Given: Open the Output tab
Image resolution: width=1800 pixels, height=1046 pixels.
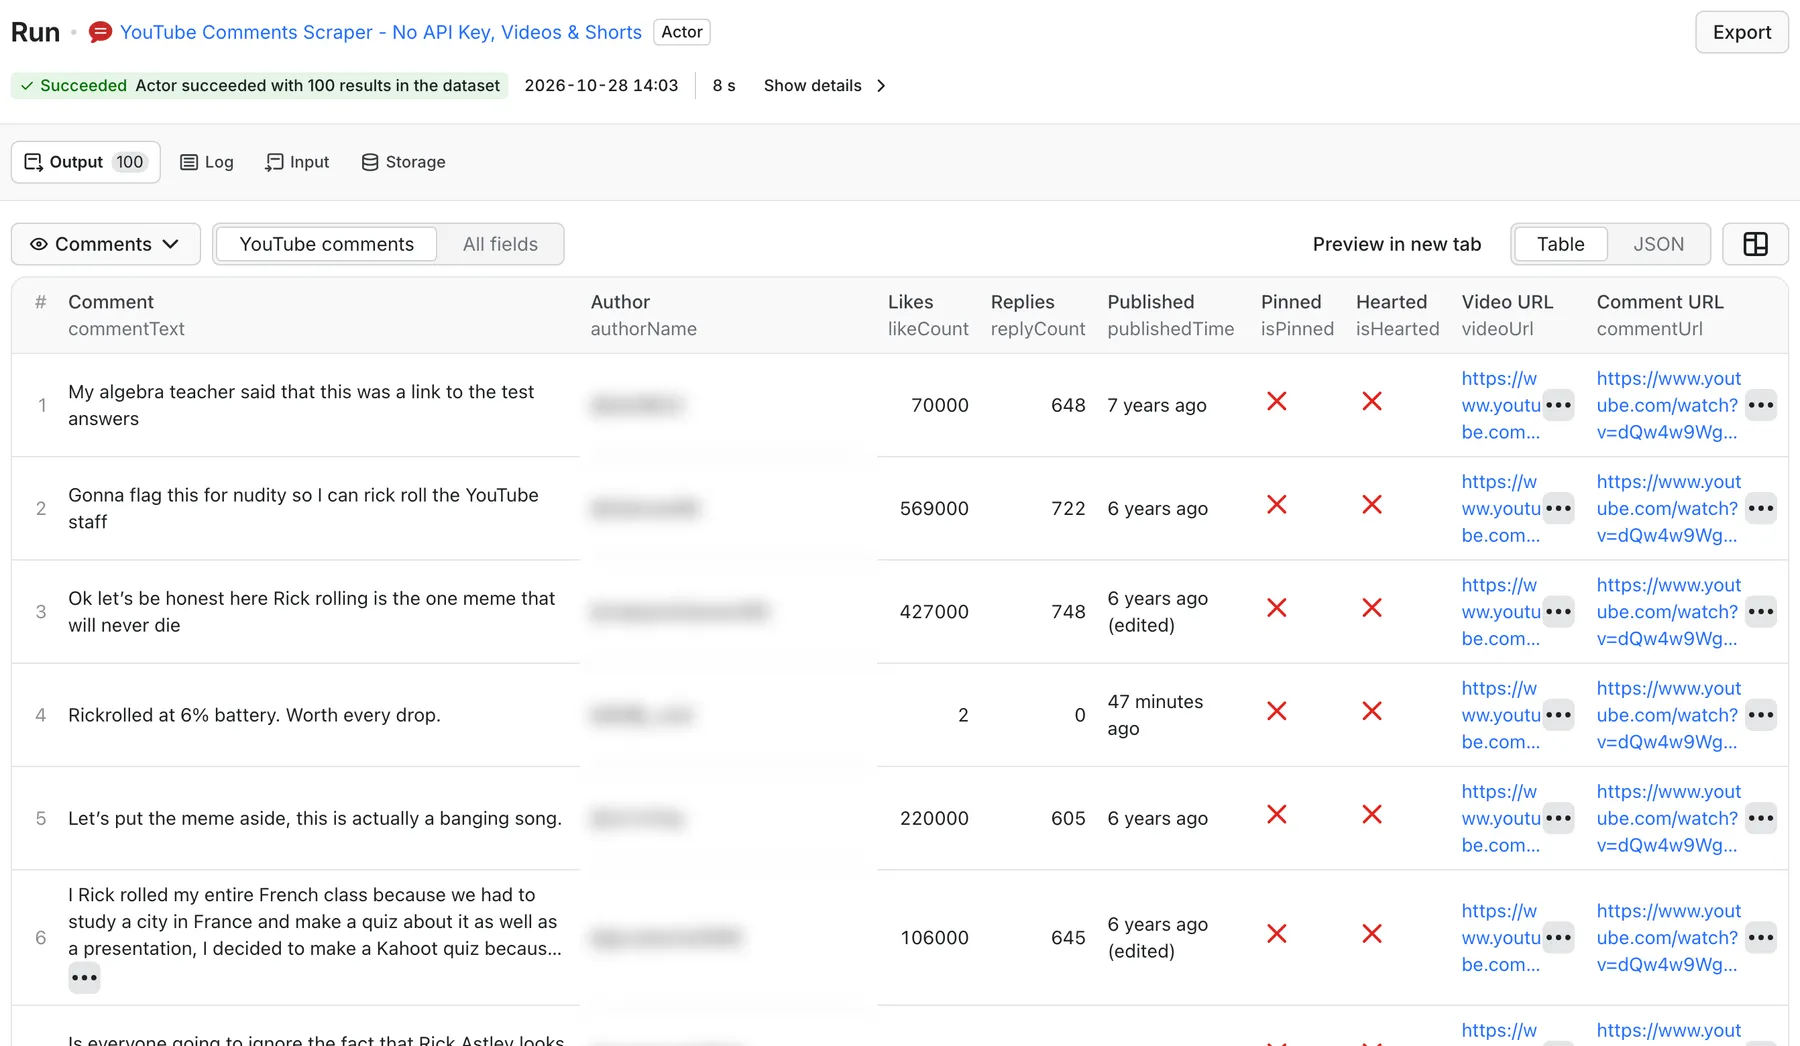Looking at the screenshot, I should tap(86, 162).
